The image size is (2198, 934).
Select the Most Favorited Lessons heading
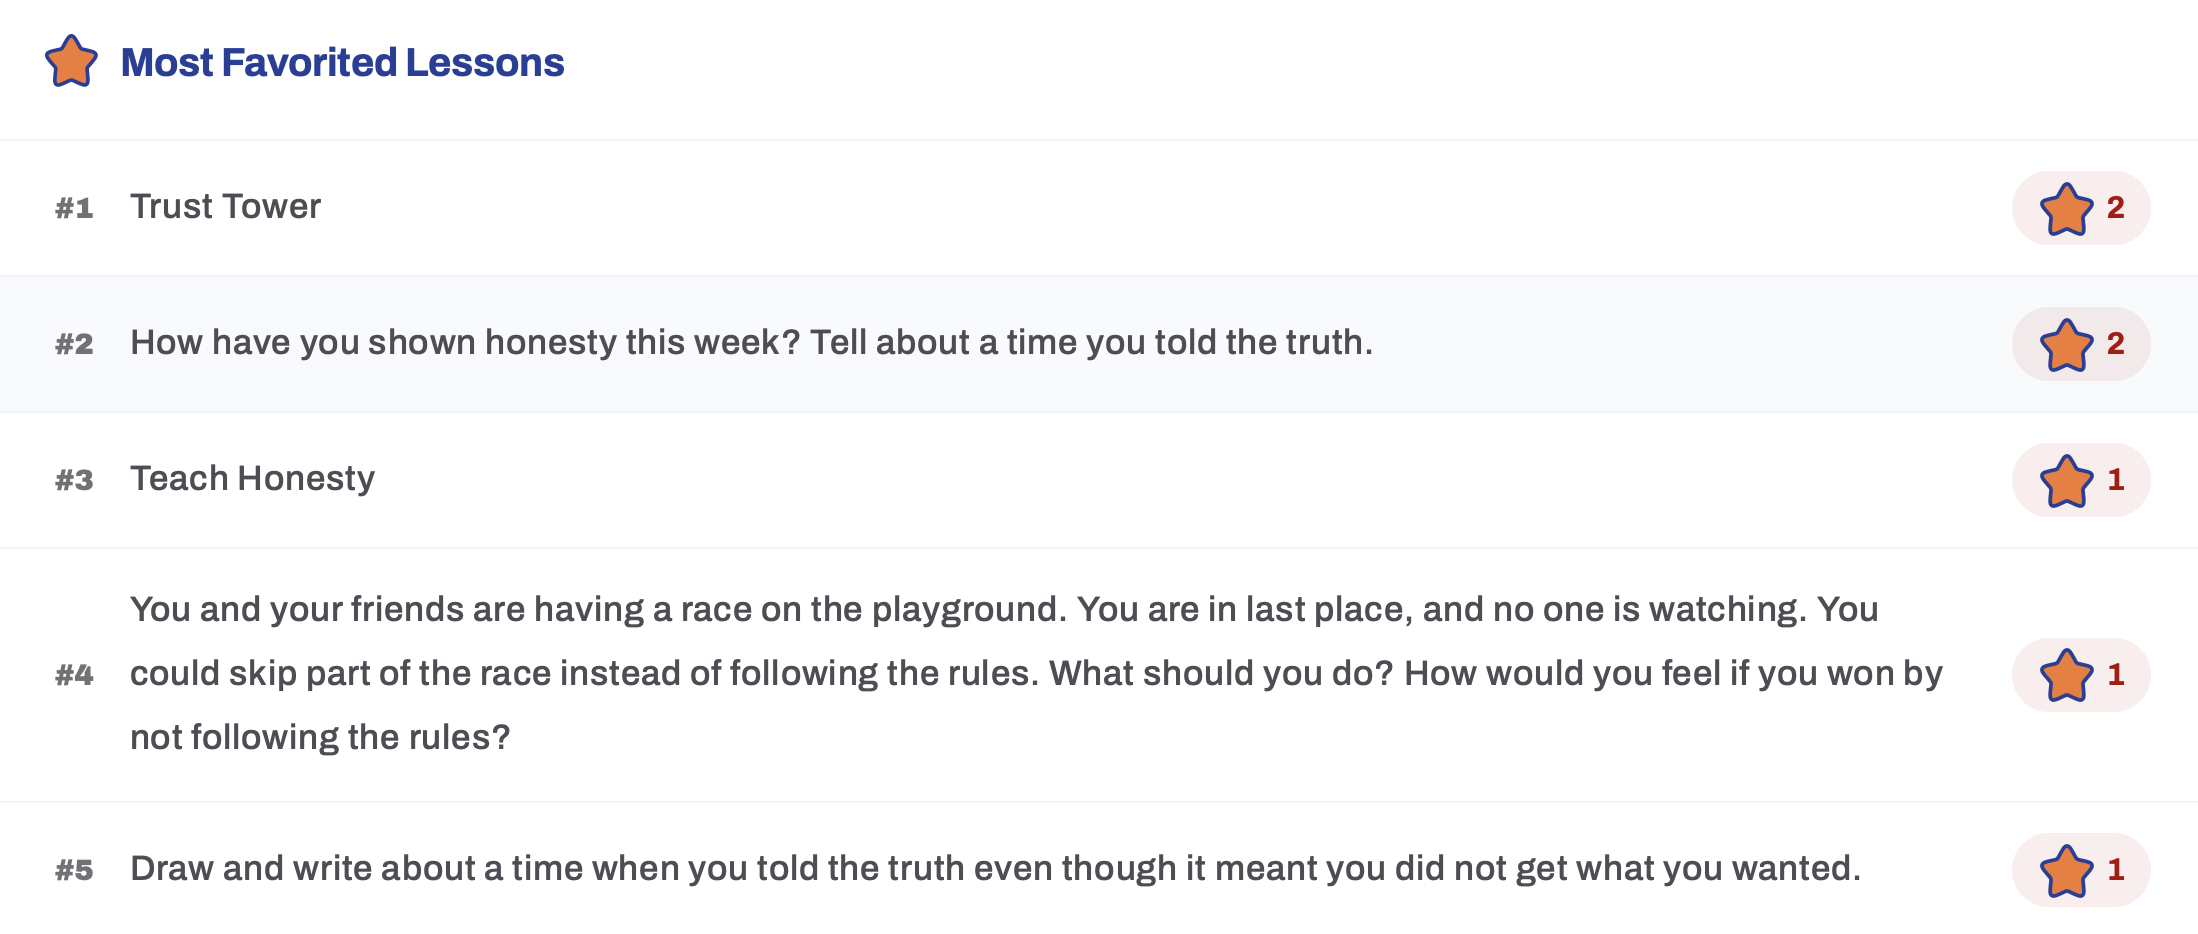click(342, 62)
